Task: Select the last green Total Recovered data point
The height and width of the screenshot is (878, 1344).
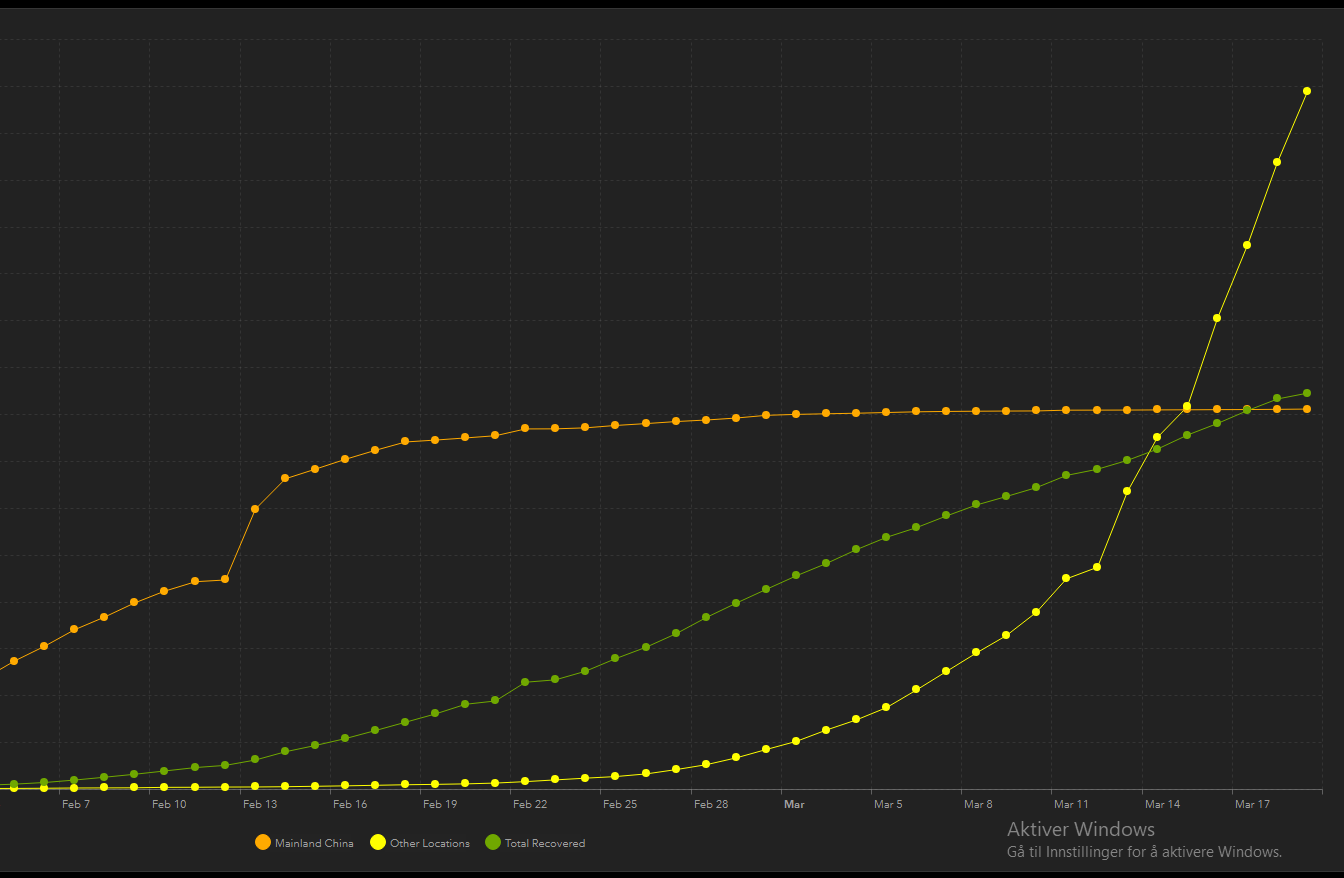Action: pyautogui.click(x=1307, y=393)
